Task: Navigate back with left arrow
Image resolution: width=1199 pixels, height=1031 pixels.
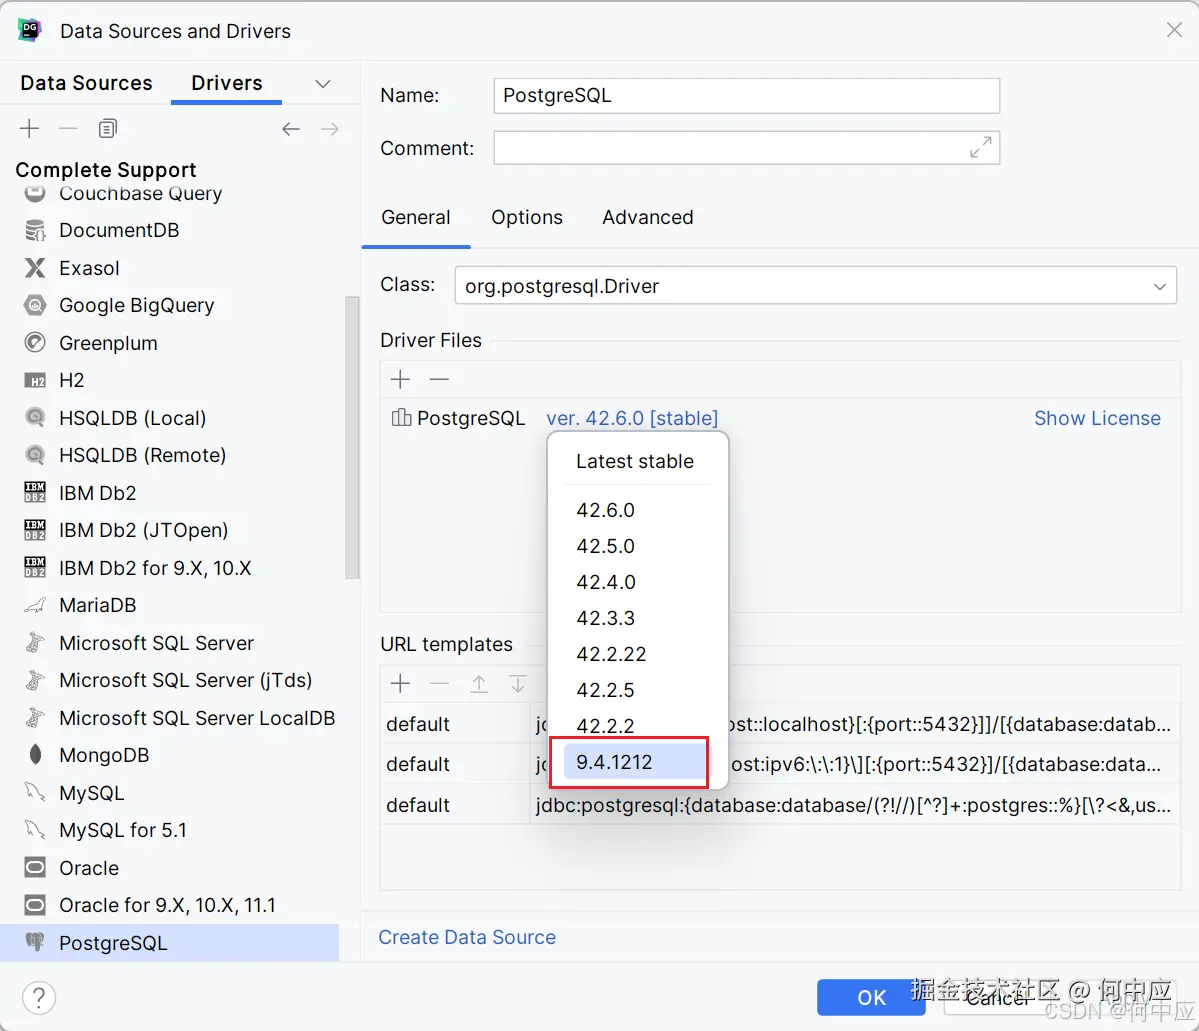Action: tap(291, 129)
